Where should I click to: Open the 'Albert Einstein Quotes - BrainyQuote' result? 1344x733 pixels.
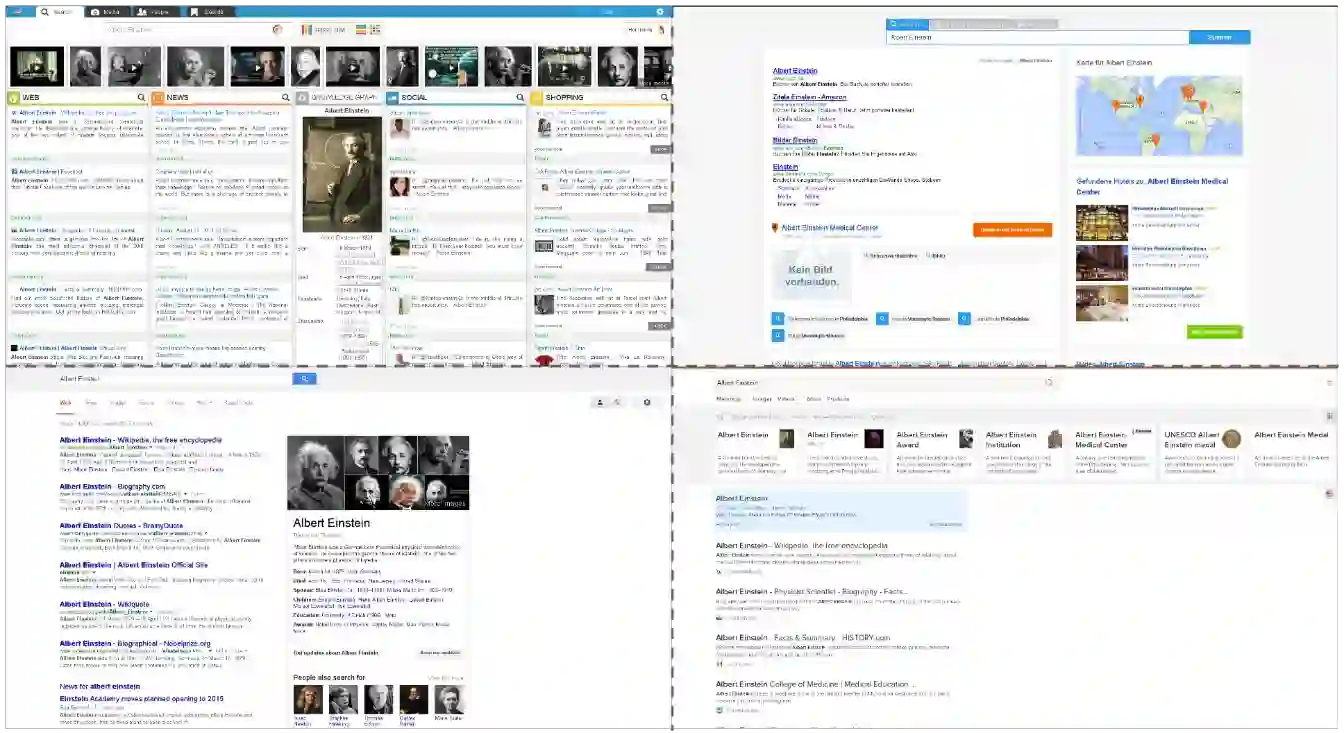[120, 525]
